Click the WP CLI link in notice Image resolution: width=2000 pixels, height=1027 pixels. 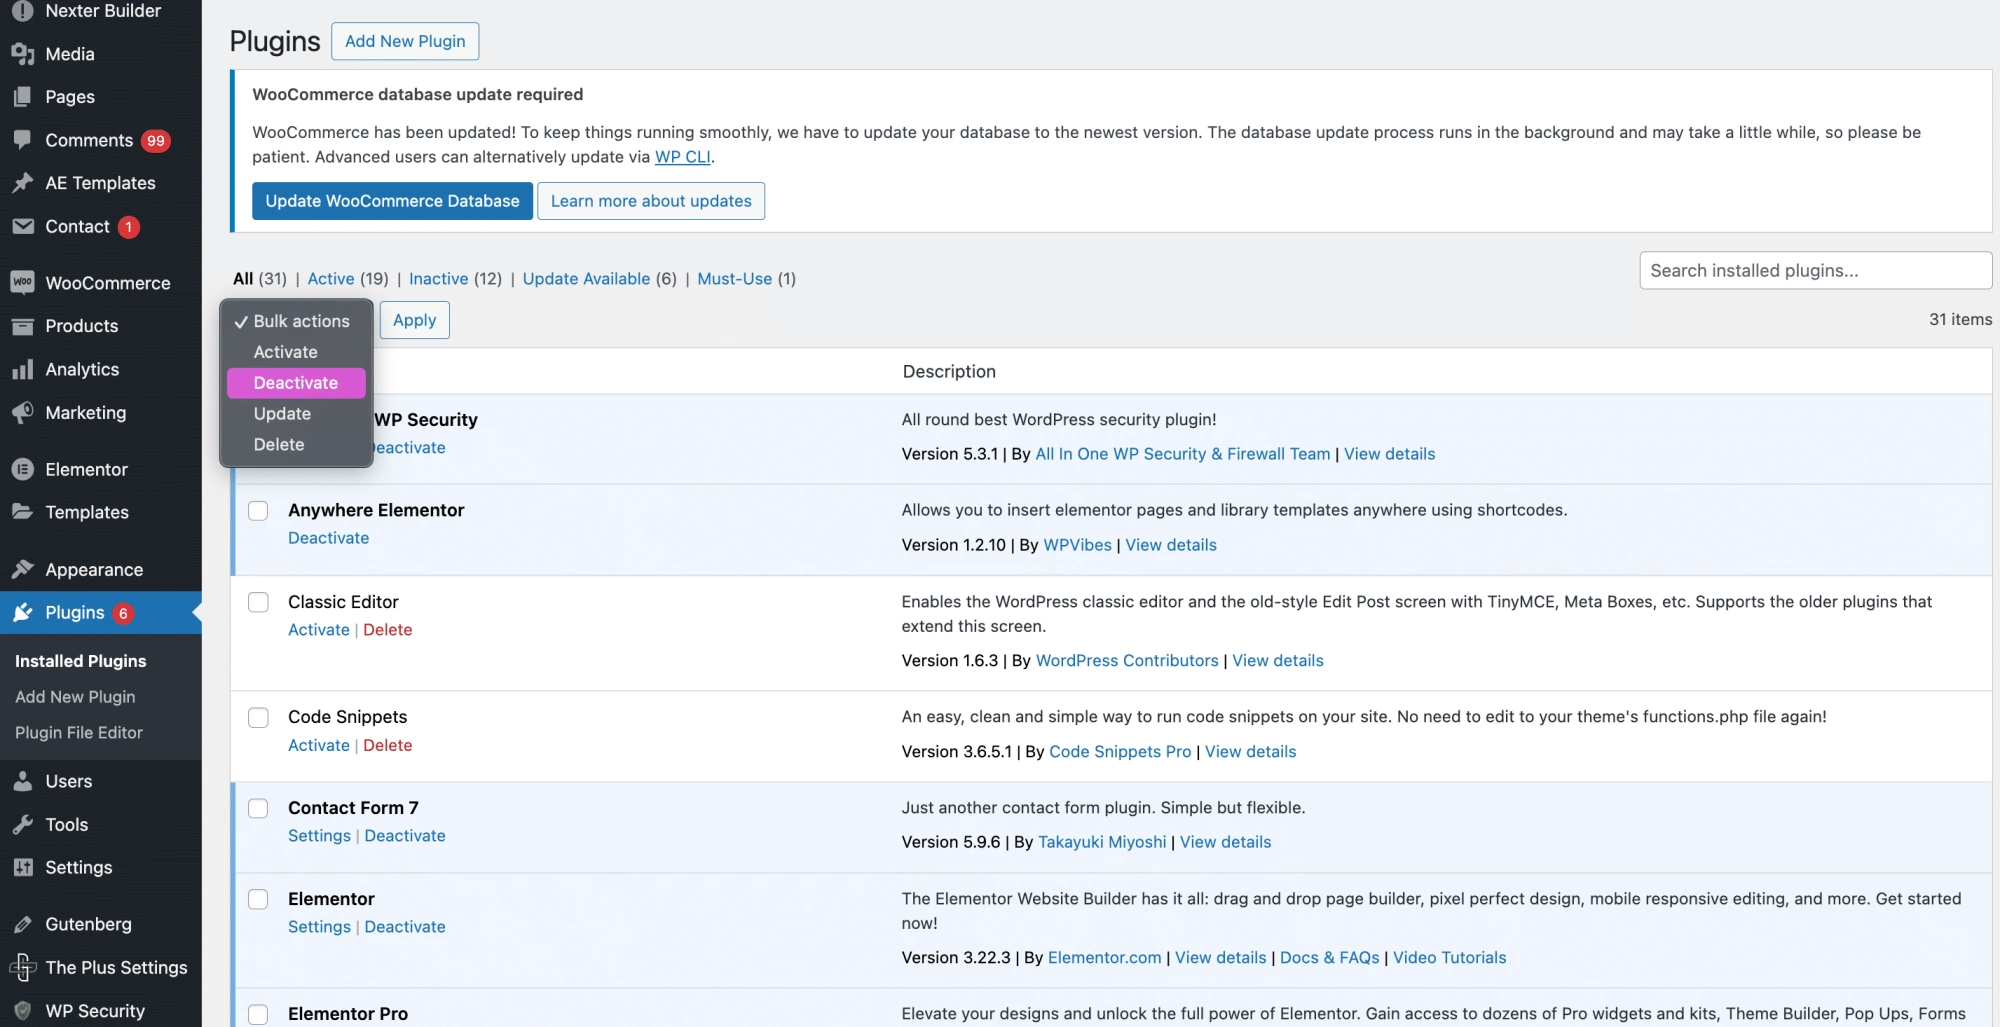click(682, 157)
